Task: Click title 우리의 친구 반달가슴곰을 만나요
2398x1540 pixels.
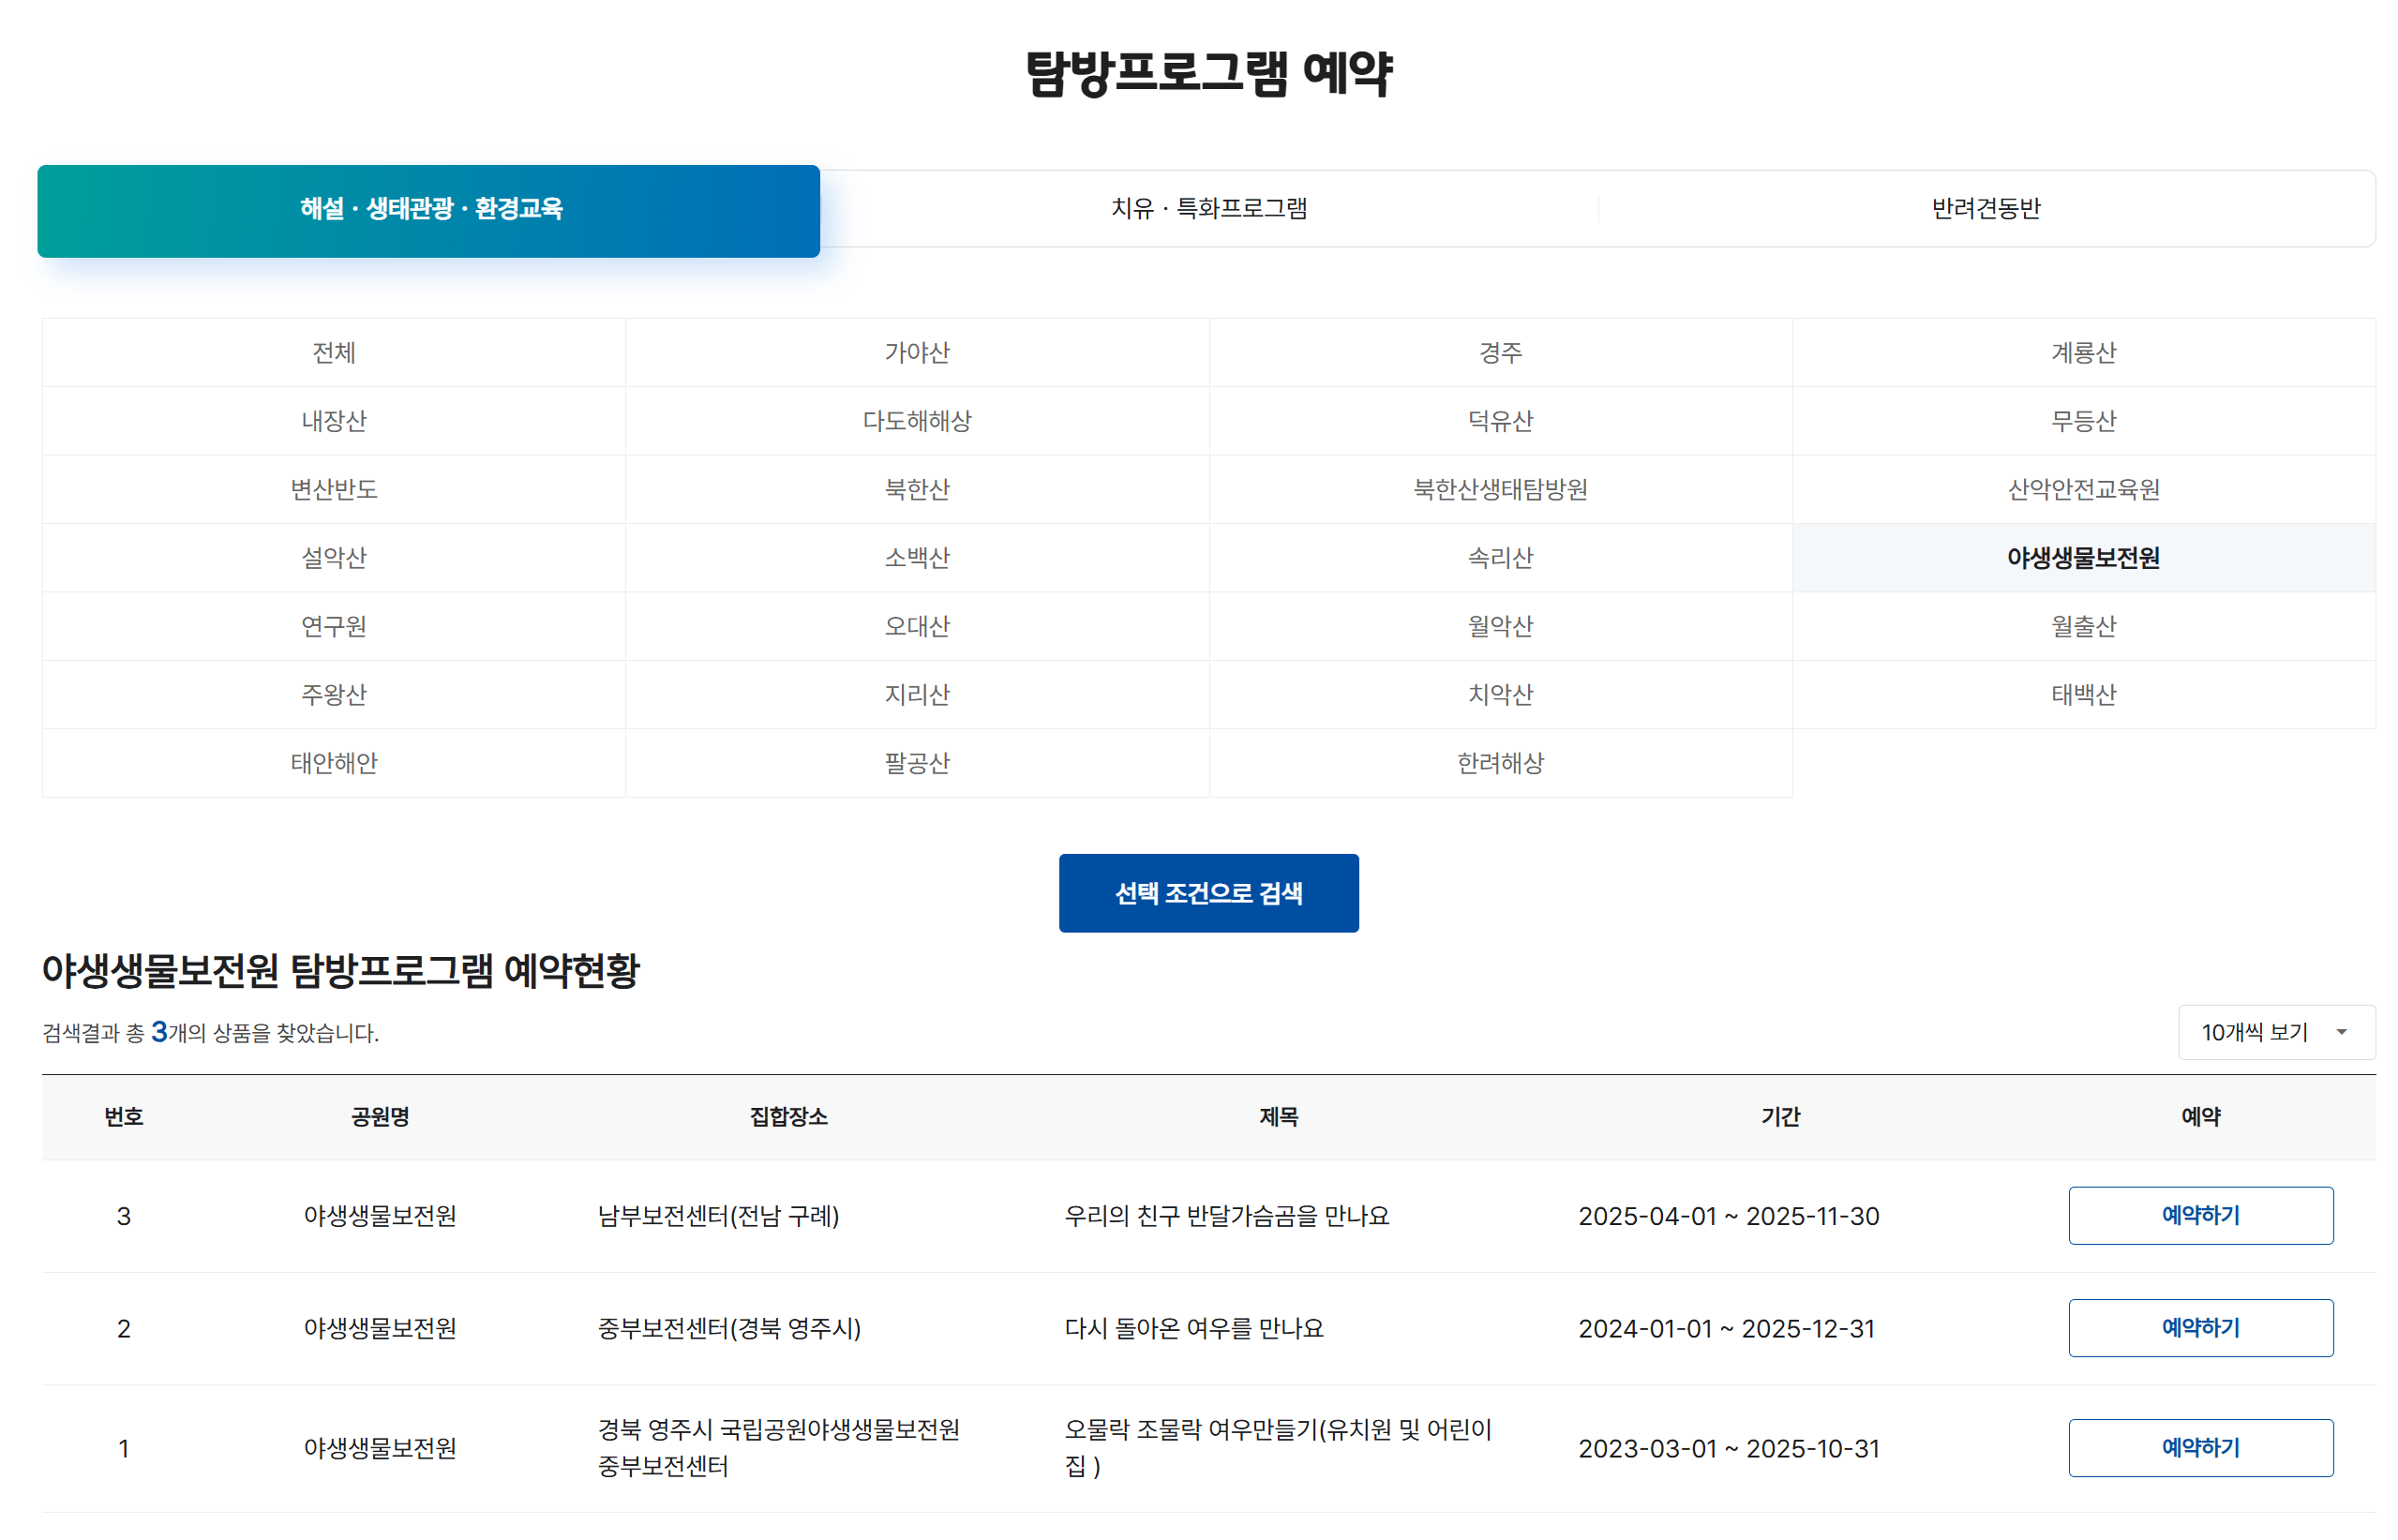Action: tap(1226, 1216)
